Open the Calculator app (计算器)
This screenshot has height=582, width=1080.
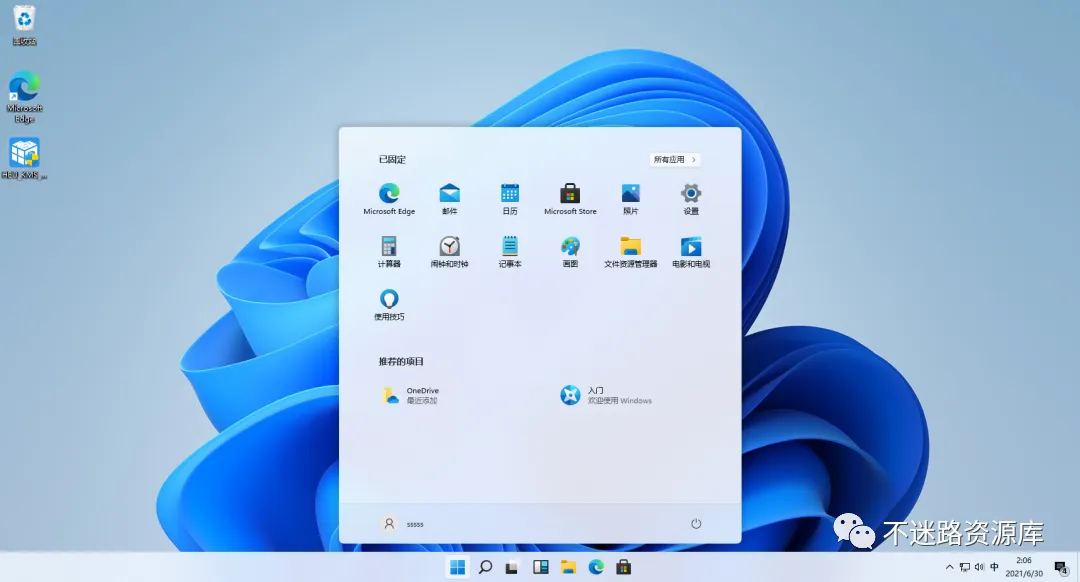pyautogui.click(x=389, y=251)
